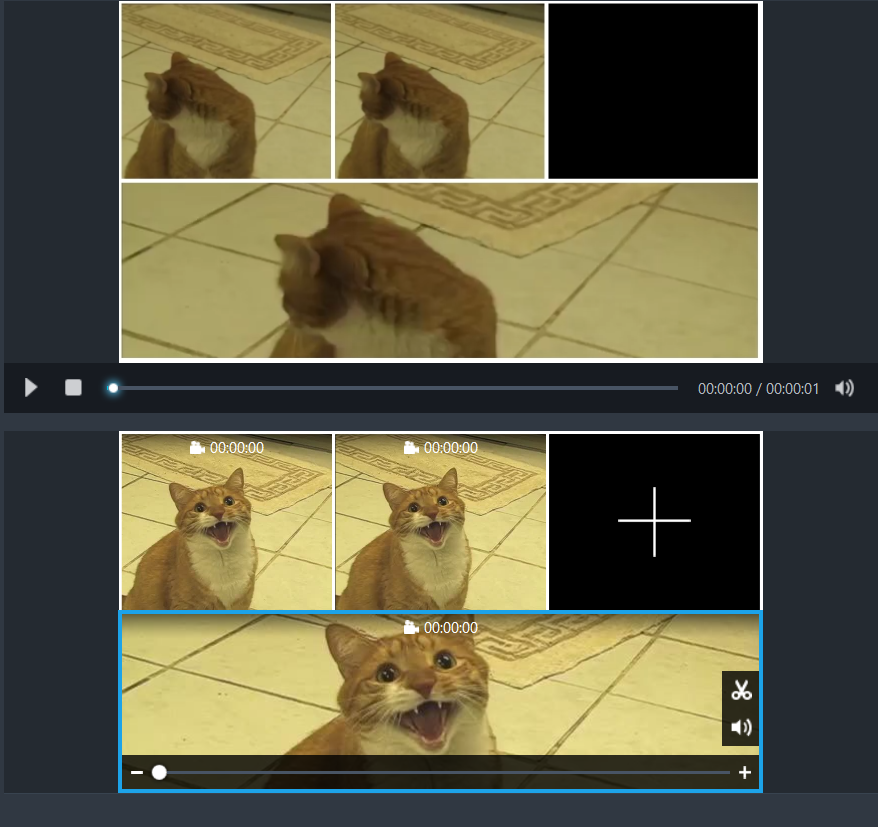The width and height of the screenshot is (878, 827).
Task: Mute the main preview audio
Action: [x=845, y=387]
